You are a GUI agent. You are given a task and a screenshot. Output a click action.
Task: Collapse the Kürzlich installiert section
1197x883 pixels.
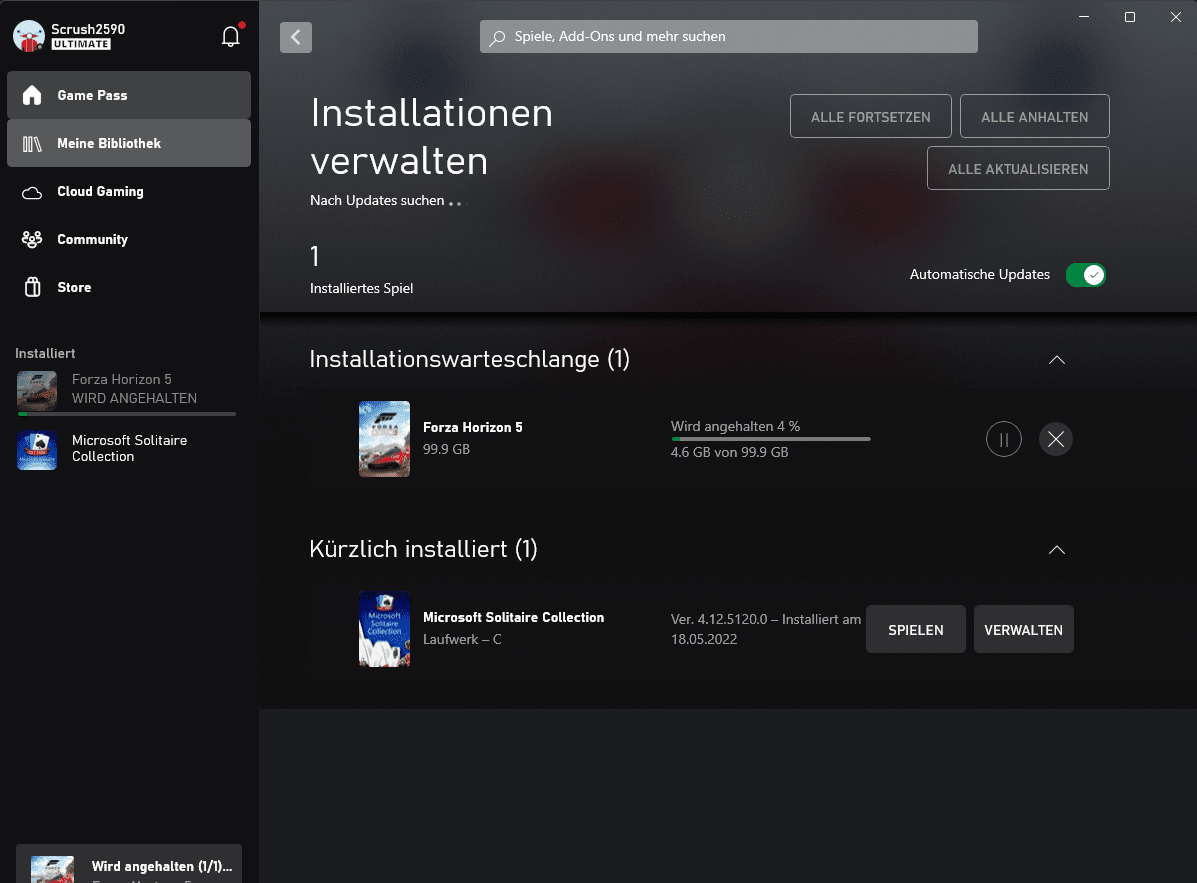click(1057, 549)
